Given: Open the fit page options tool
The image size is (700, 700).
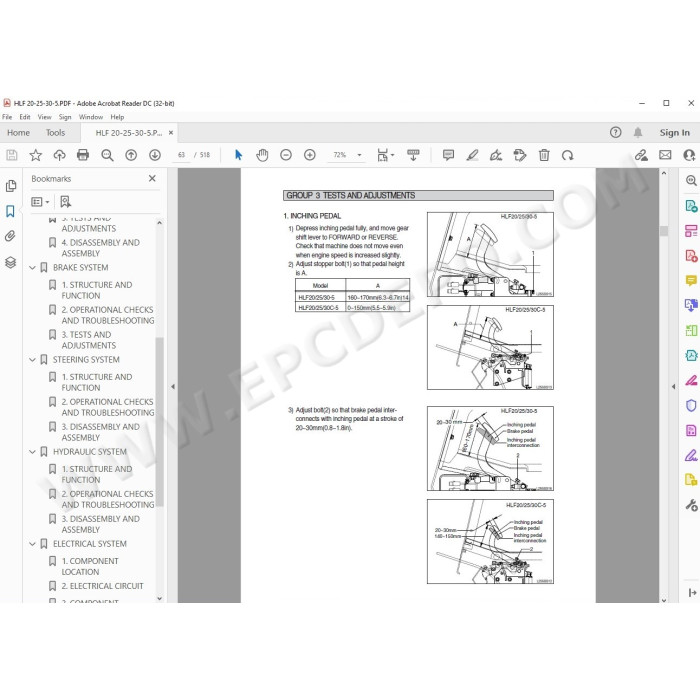Looking at the screenshot, I should 385,155.
